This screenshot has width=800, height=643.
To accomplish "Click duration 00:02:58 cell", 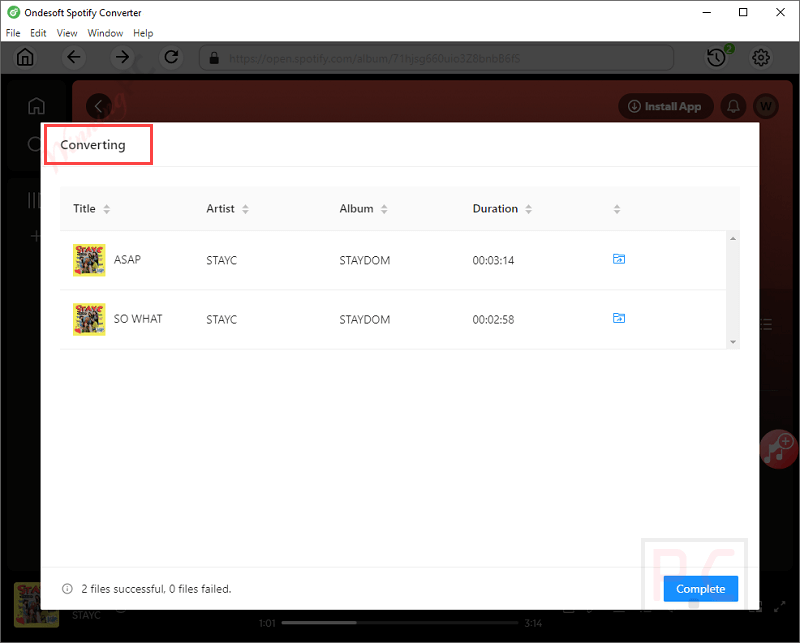I will pos(493,319).
